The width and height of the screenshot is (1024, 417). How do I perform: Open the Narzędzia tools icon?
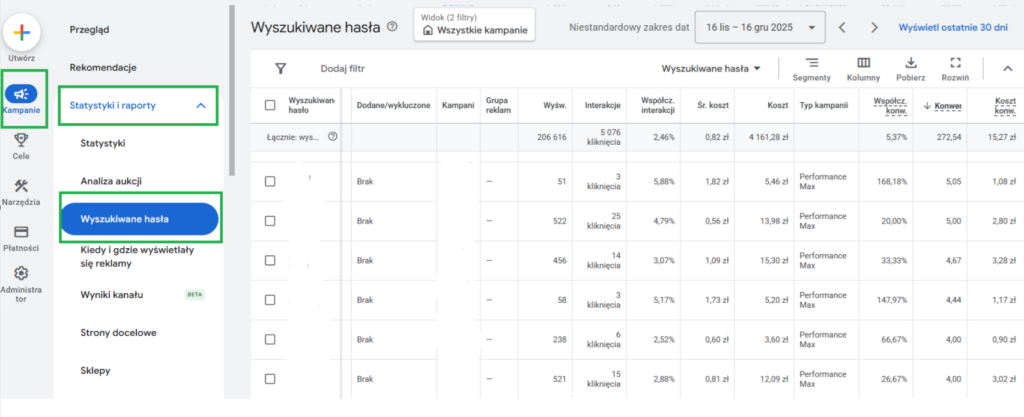coord(21,187)
